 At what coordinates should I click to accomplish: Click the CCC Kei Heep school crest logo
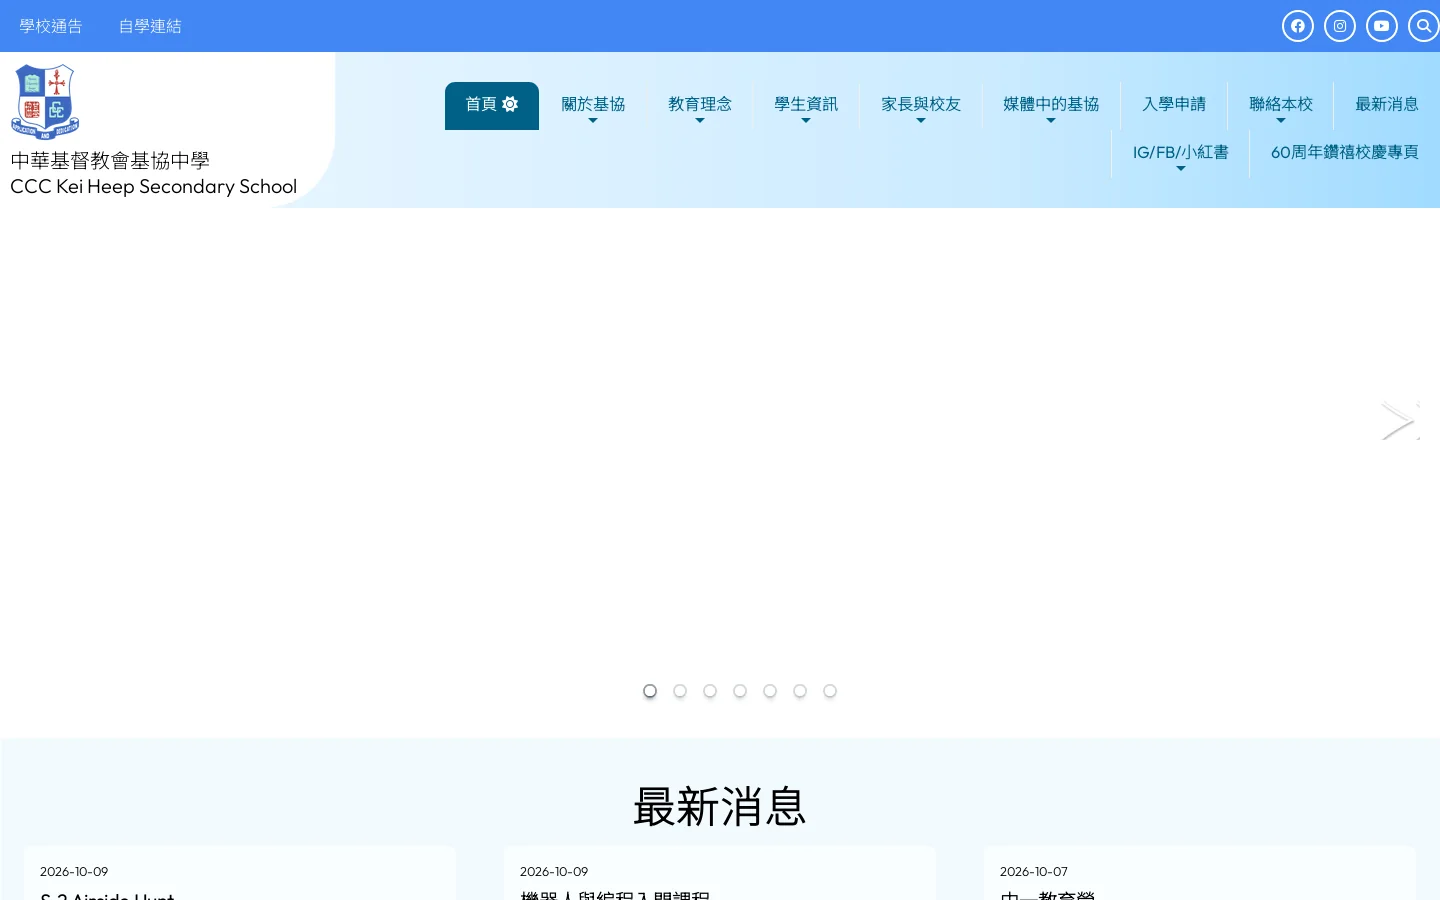point(45,101)
